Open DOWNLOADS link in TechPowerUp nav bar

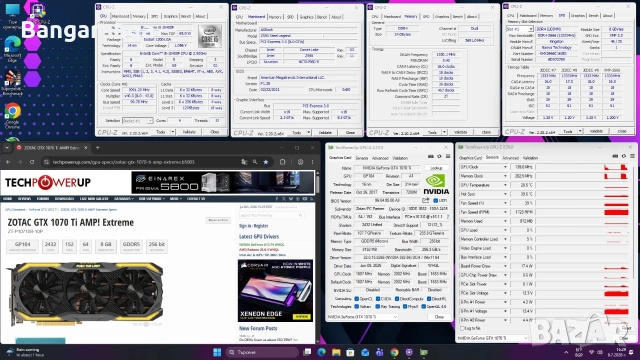(64, 199)
